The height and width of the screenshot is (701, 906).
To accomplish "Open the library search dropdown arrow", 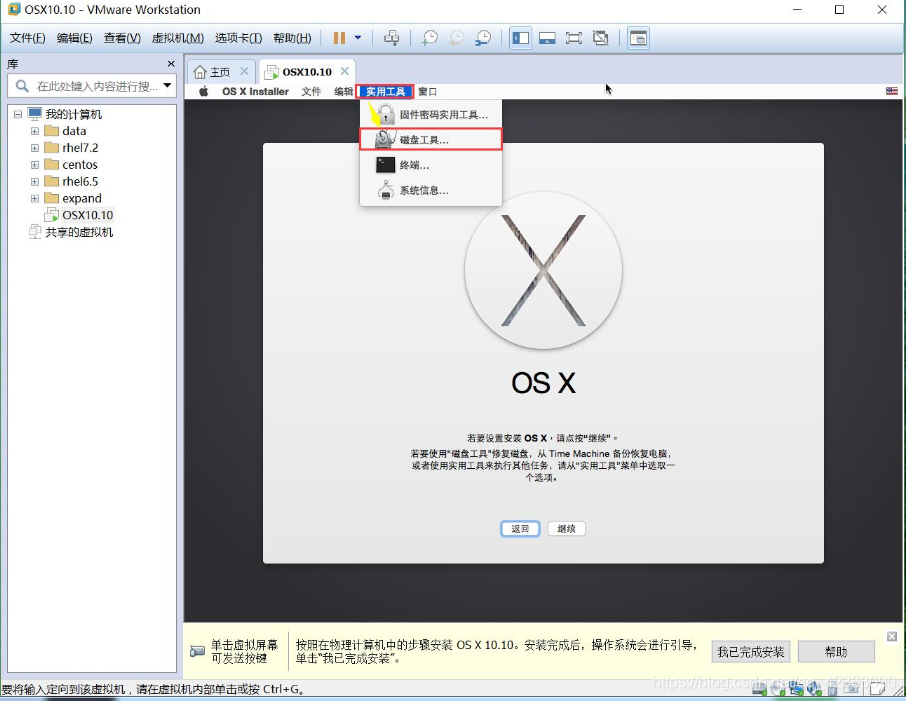I will [168, 86].
